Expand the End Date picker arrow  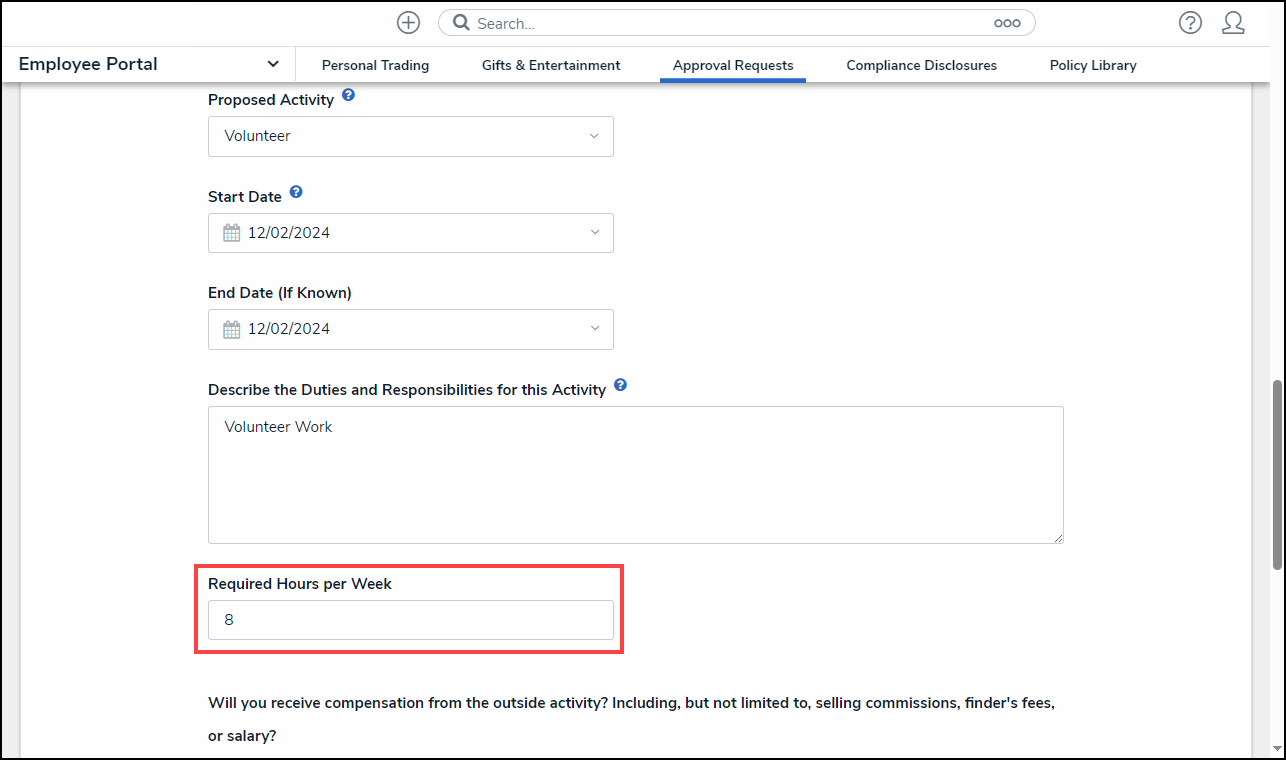pos(594,329)
